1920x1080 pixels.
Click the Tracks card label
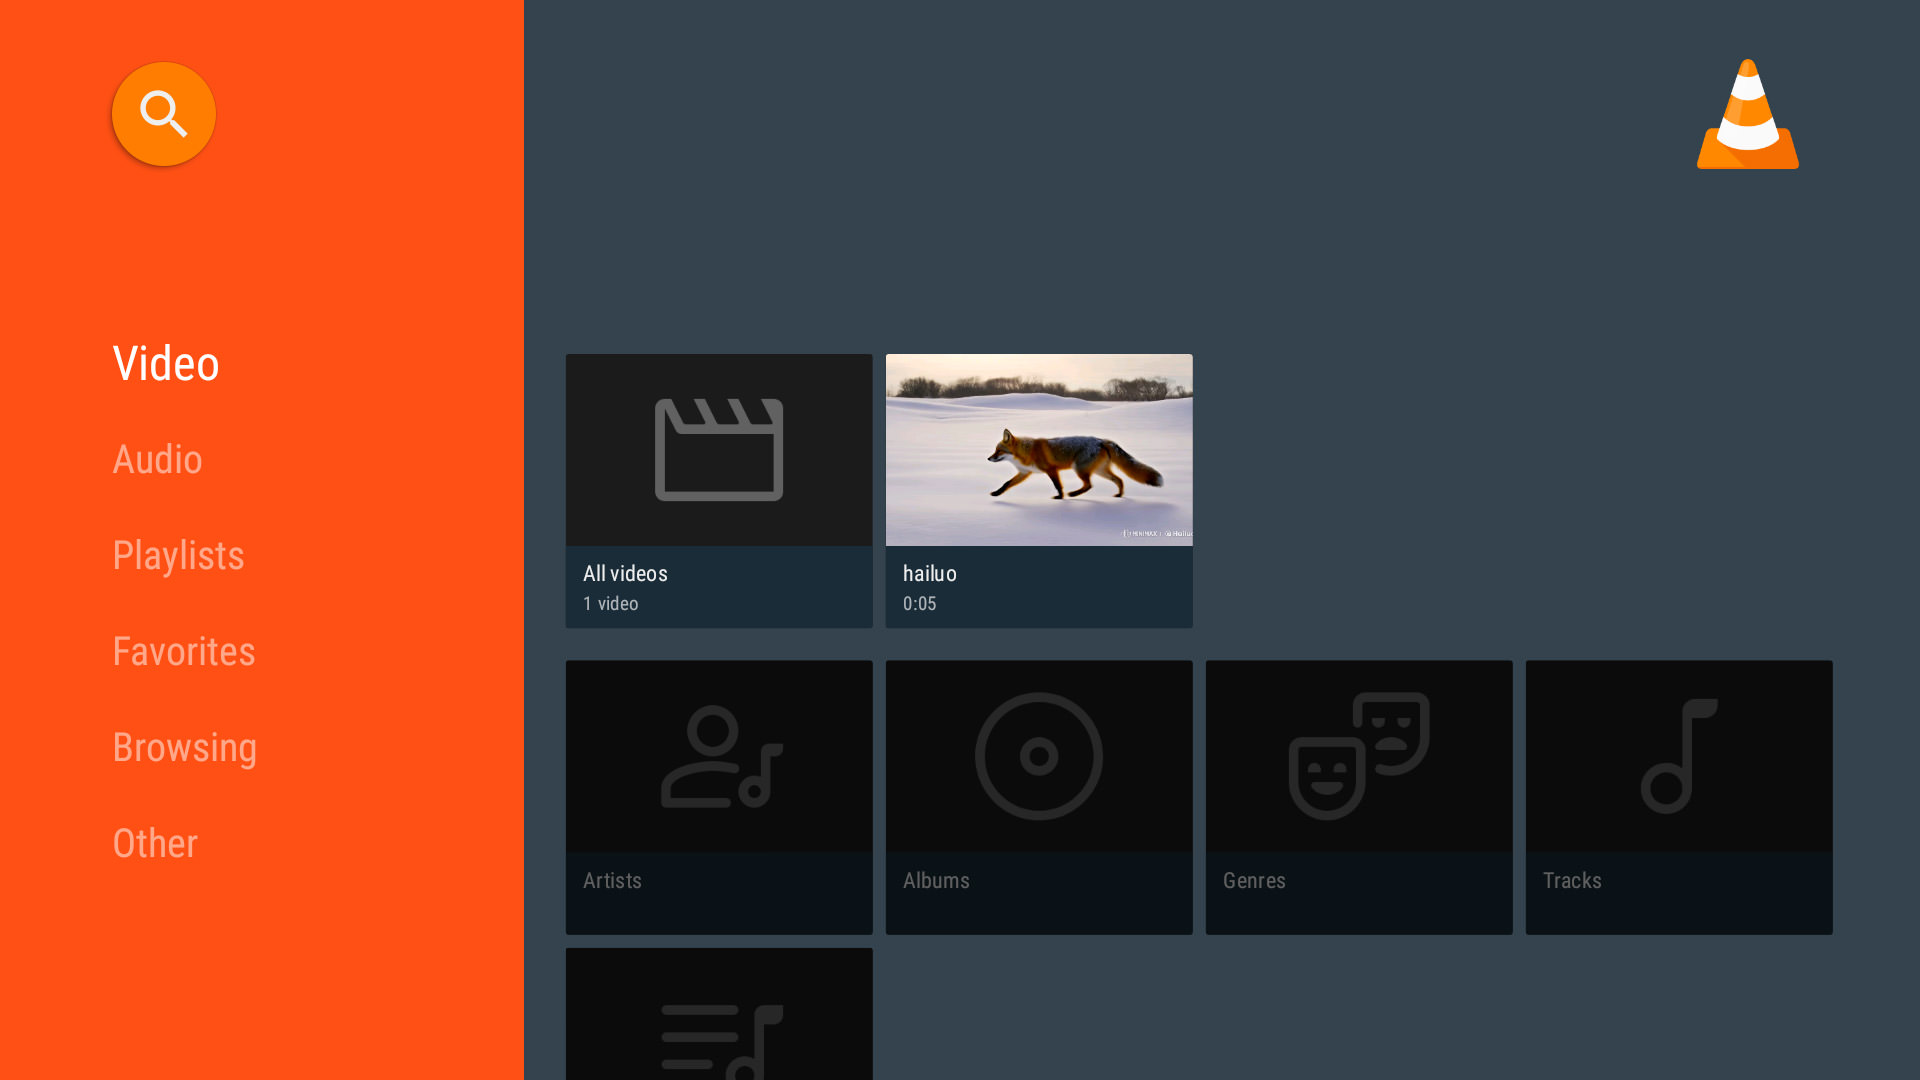(x=1572, y=880)
